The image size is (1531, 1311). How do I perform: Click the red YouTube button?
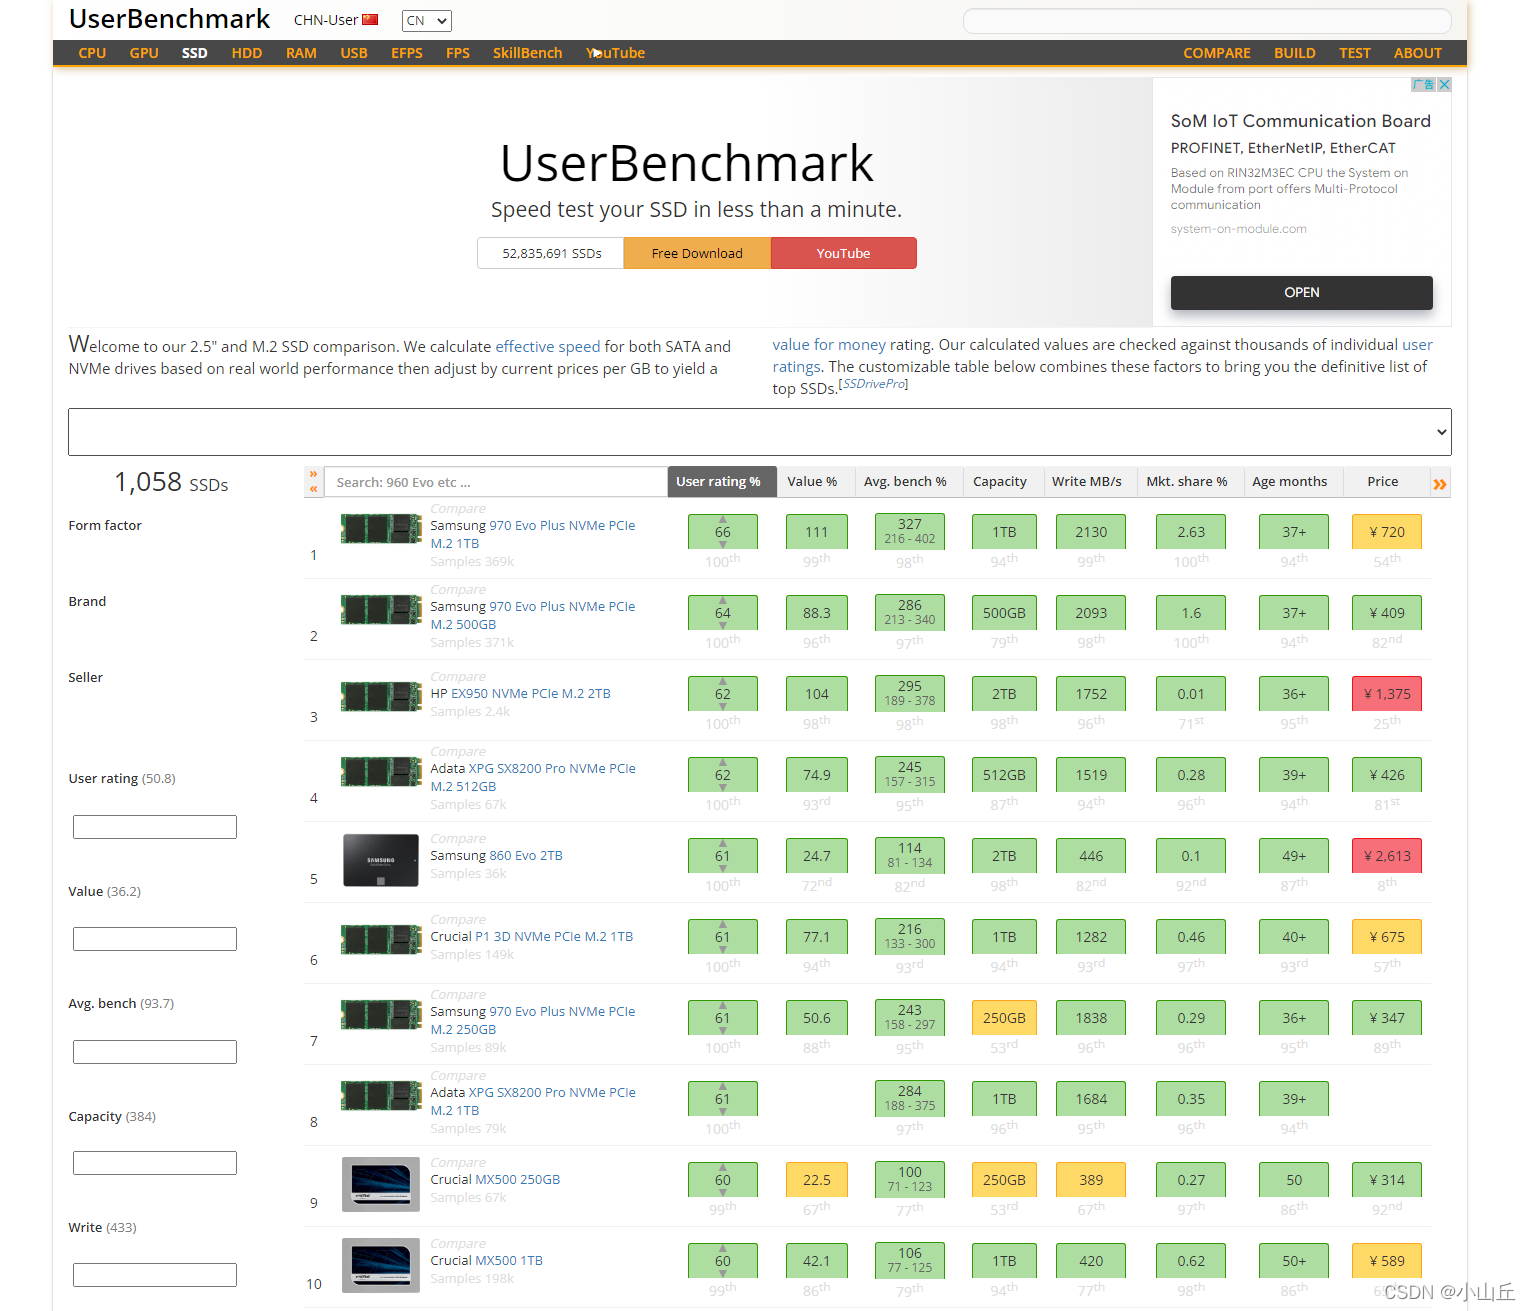point(843,253)
